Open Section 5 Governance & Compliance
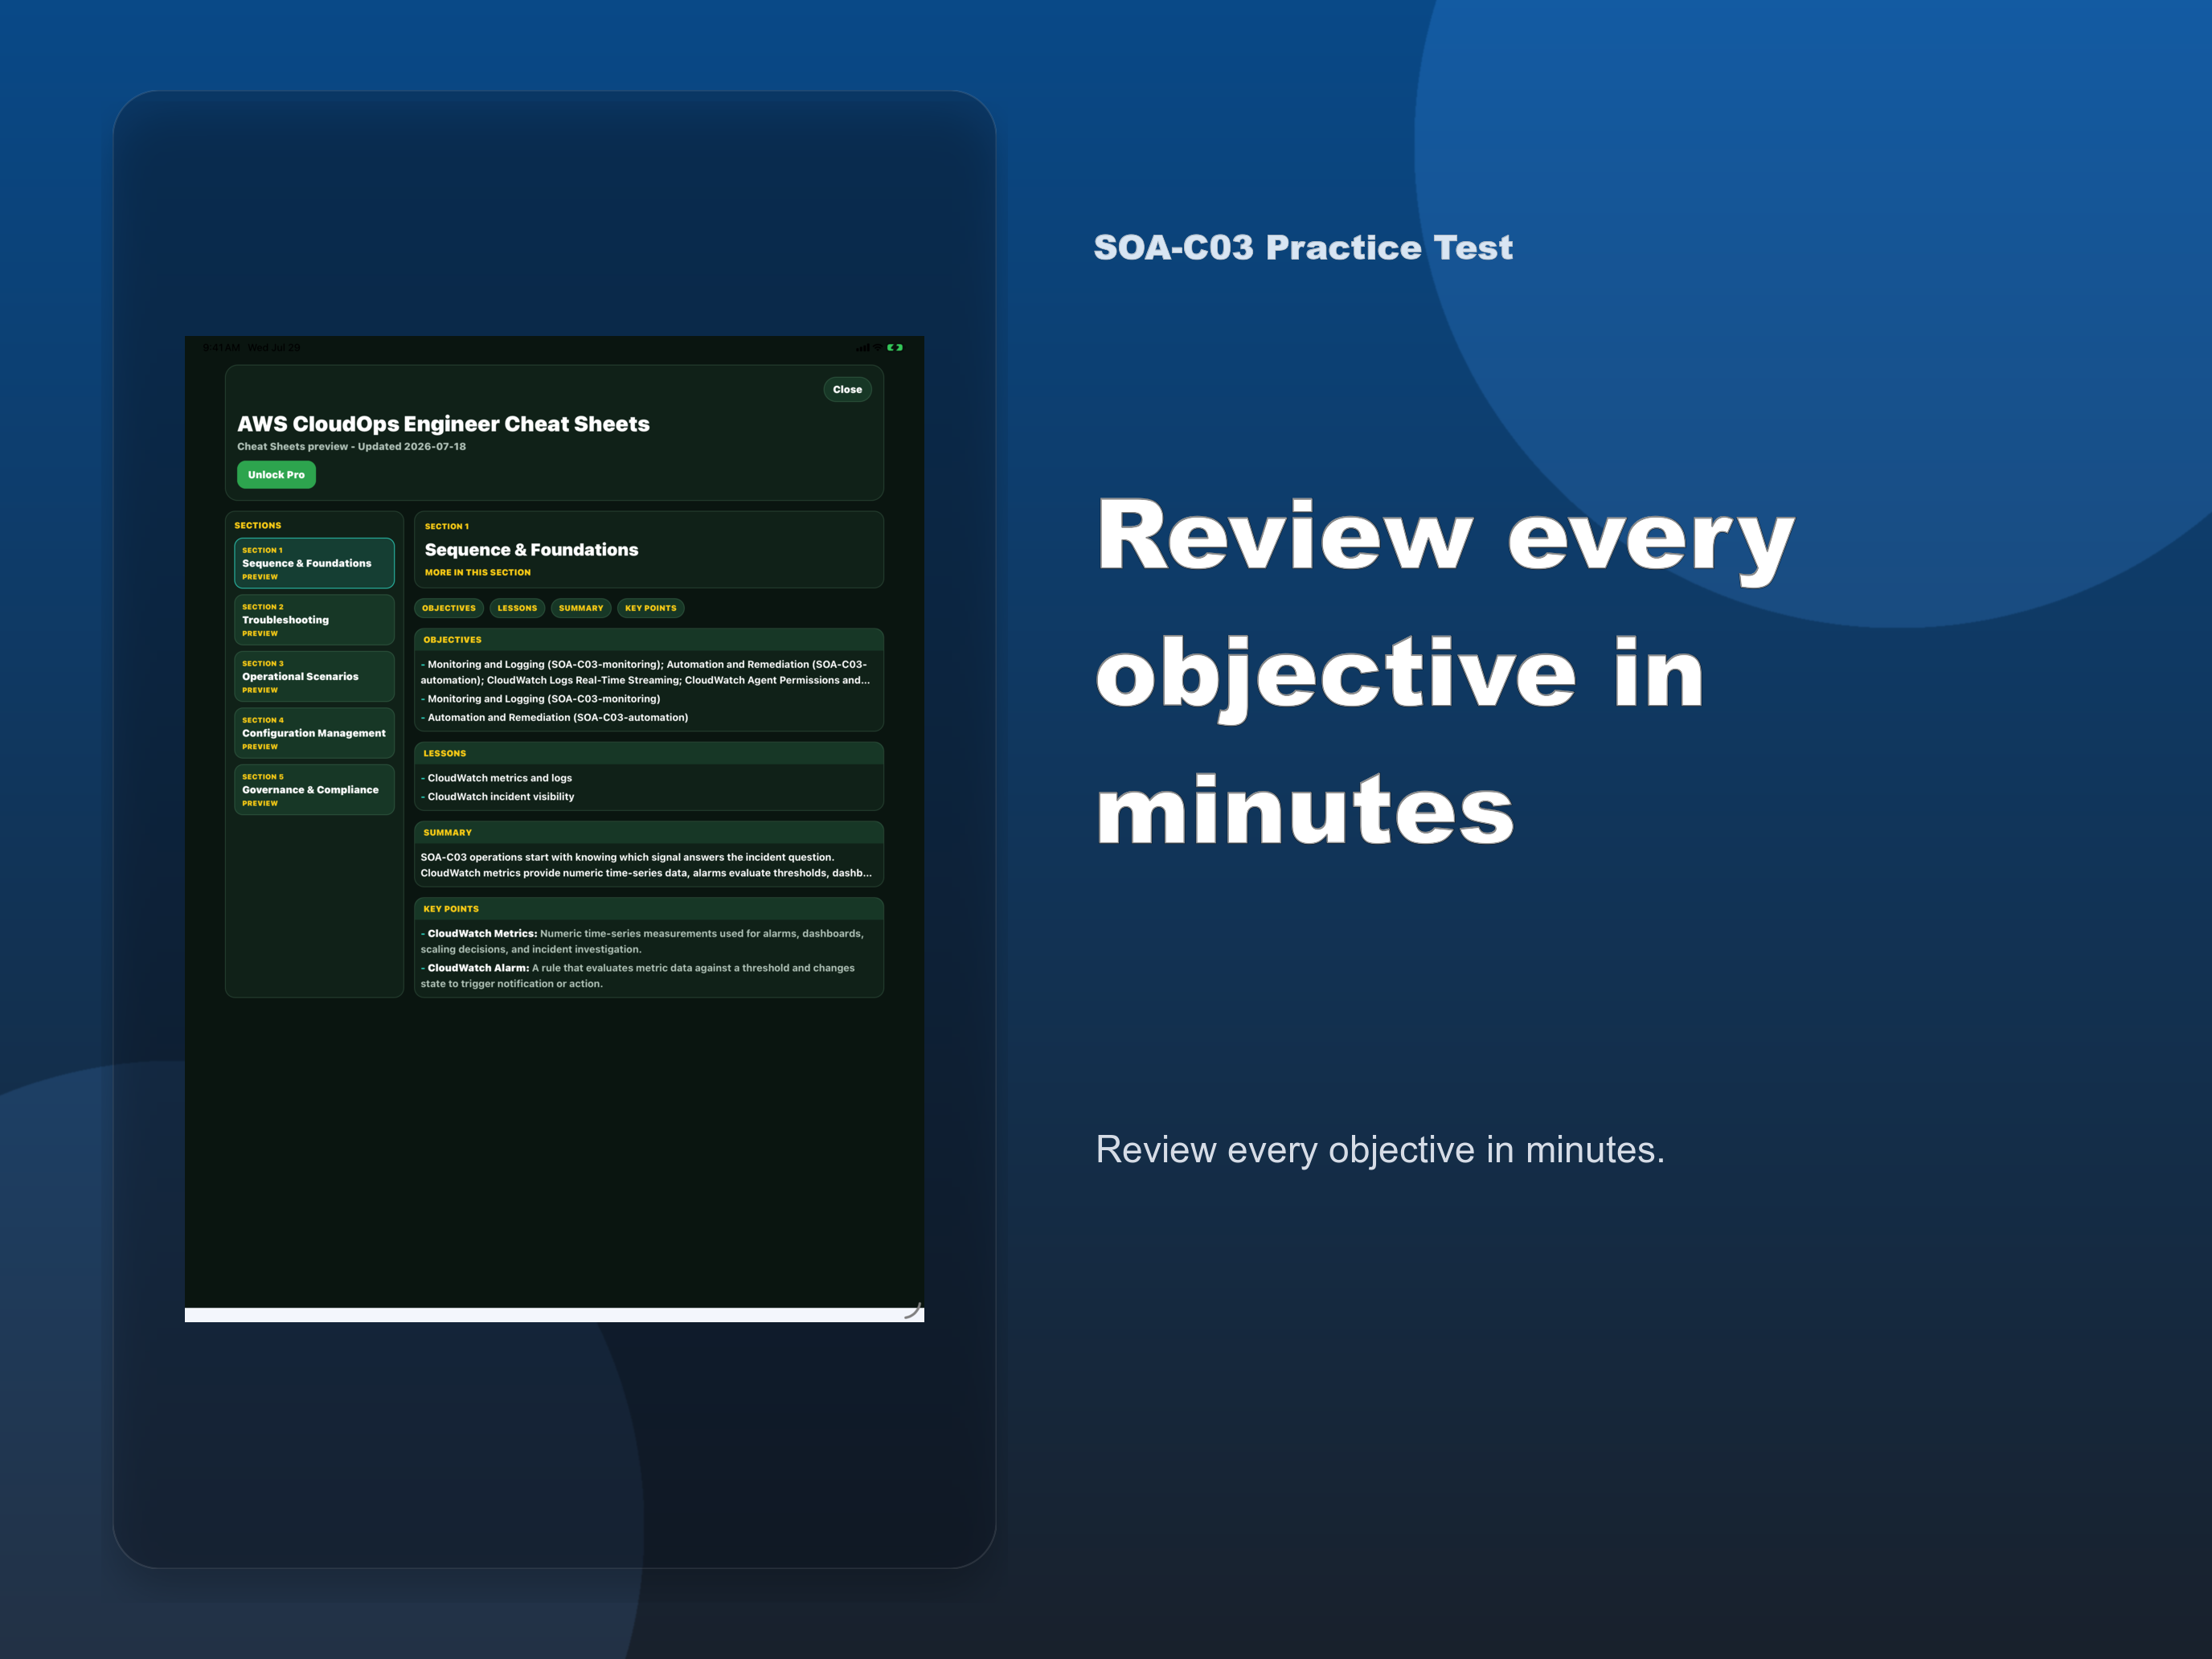2212x1659 pixels. pyautogui.click(x=314, y=790)
